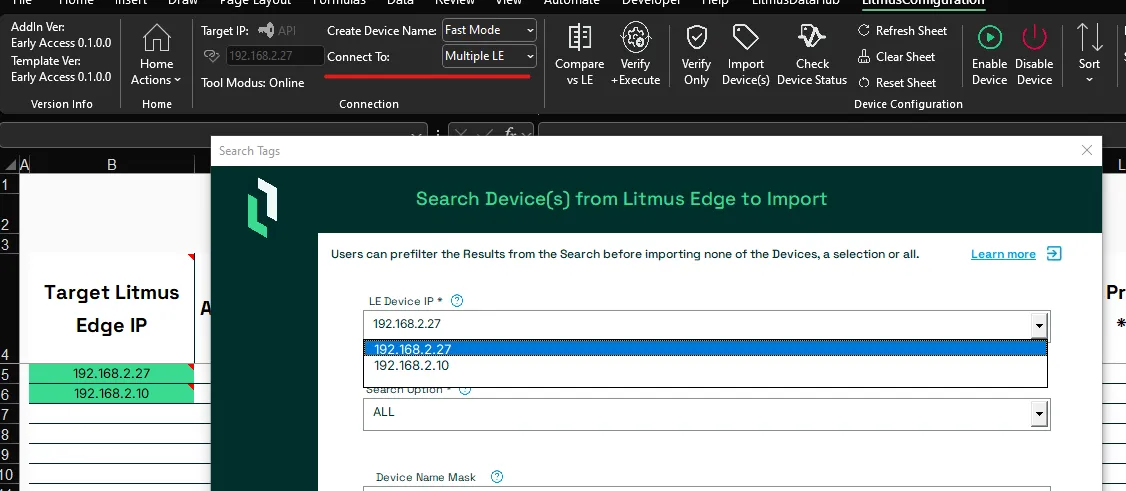
Task: Open LitmusConfiguration ribbon tab
Action: click(923, 3)
